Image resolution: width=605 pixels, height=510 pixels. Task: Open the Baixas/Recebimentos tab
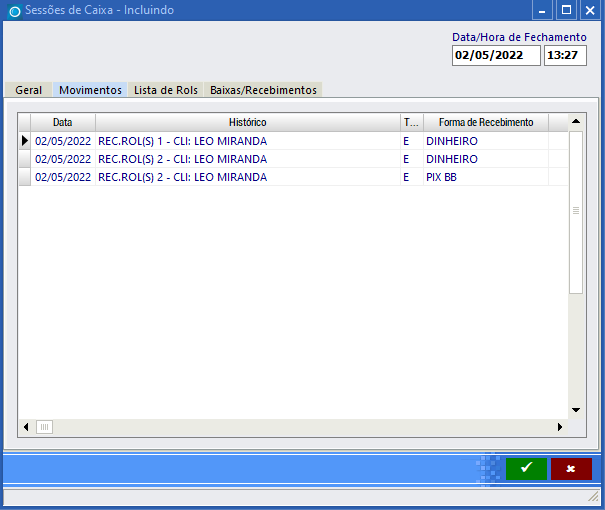pyautogui.click(x=263, y=90)
